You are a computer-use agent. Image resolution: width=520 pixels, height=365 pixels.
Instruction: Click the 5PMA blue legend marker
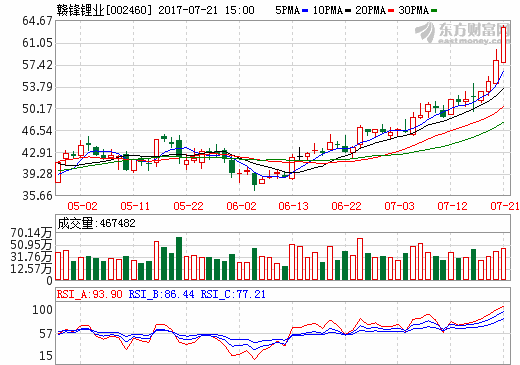305,11
